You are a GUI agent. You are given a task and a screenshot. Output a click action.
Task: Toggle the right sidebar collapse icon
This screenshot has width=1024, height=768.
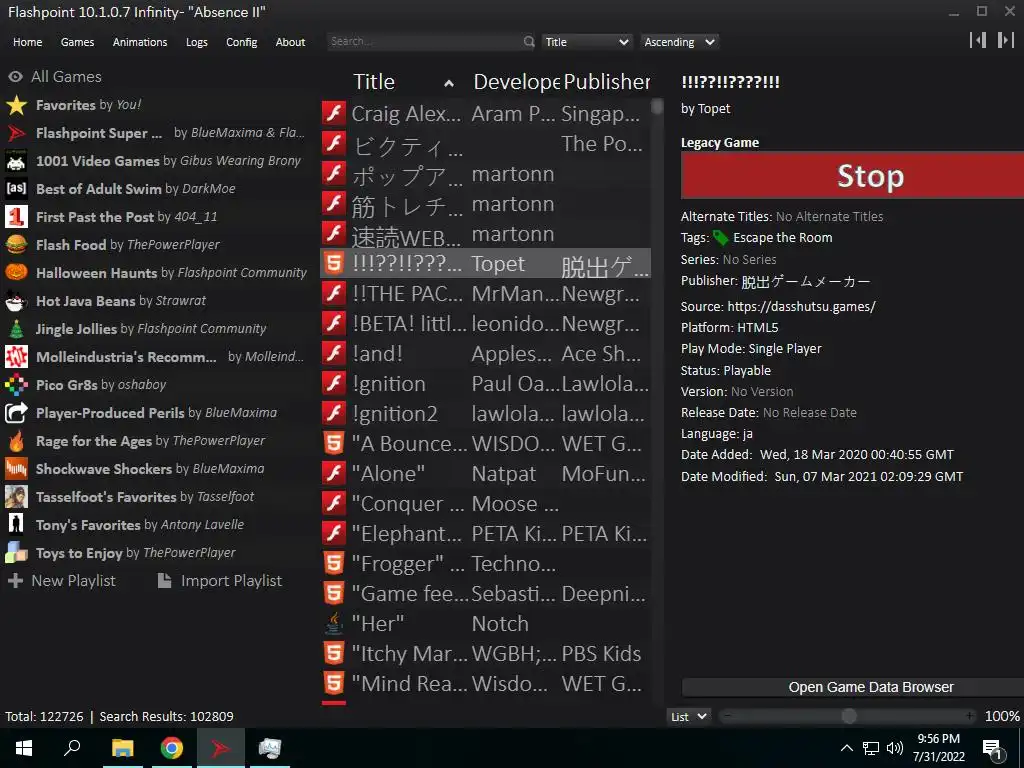click(x=1006, y=40)
